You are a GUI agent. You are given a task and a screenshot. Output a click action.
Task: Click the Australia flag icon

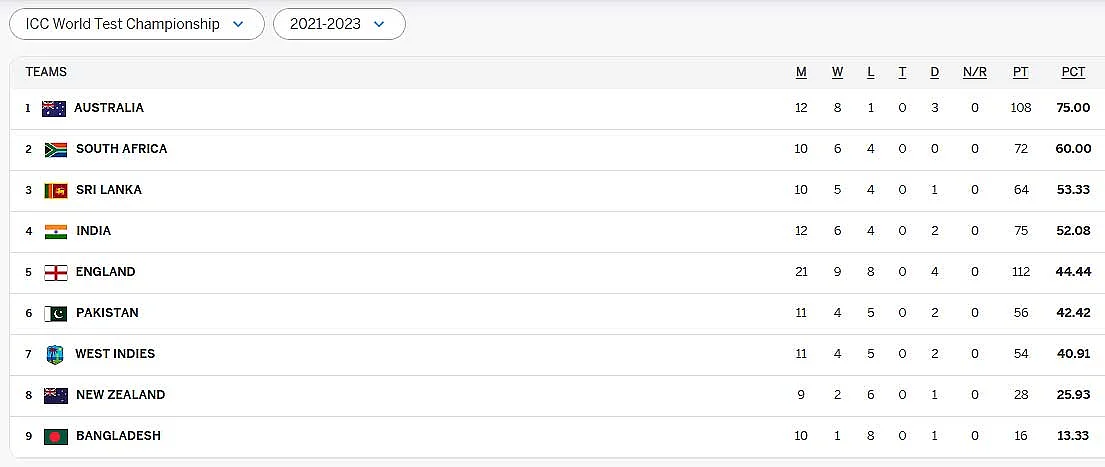point(54,108)
